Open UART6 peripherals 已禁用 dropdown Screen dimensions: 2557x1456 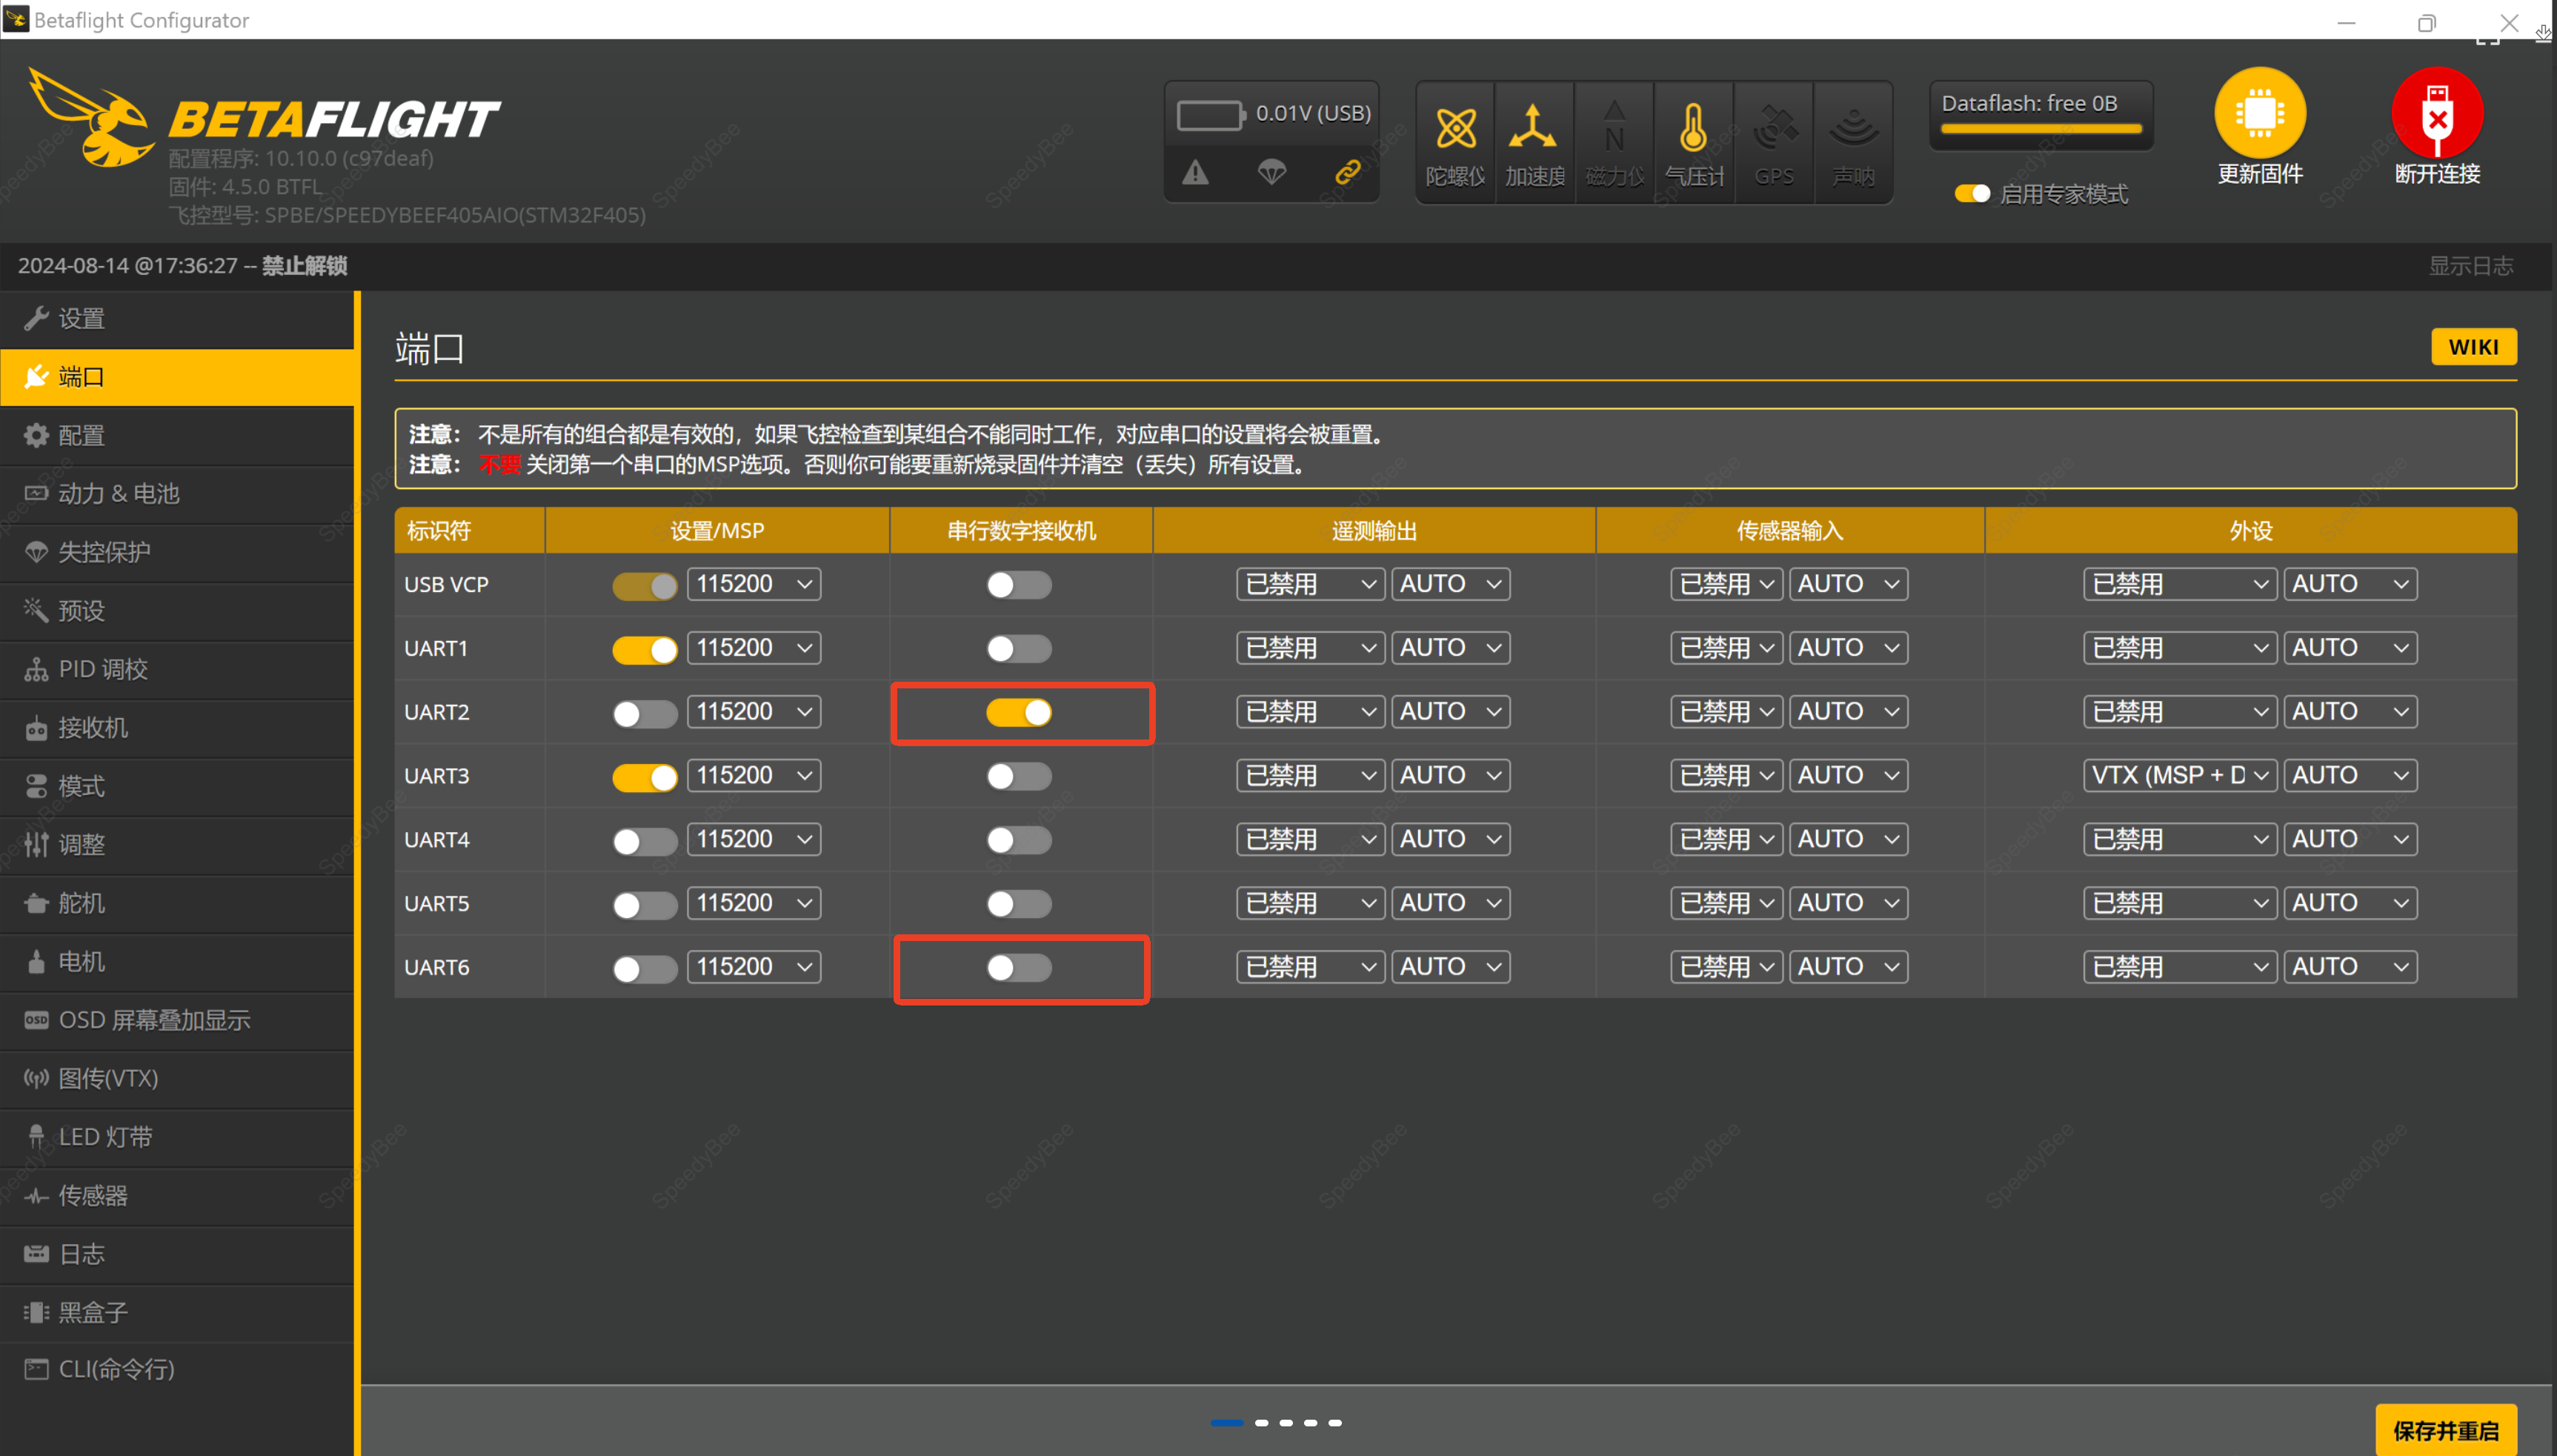pos(2180,967)
